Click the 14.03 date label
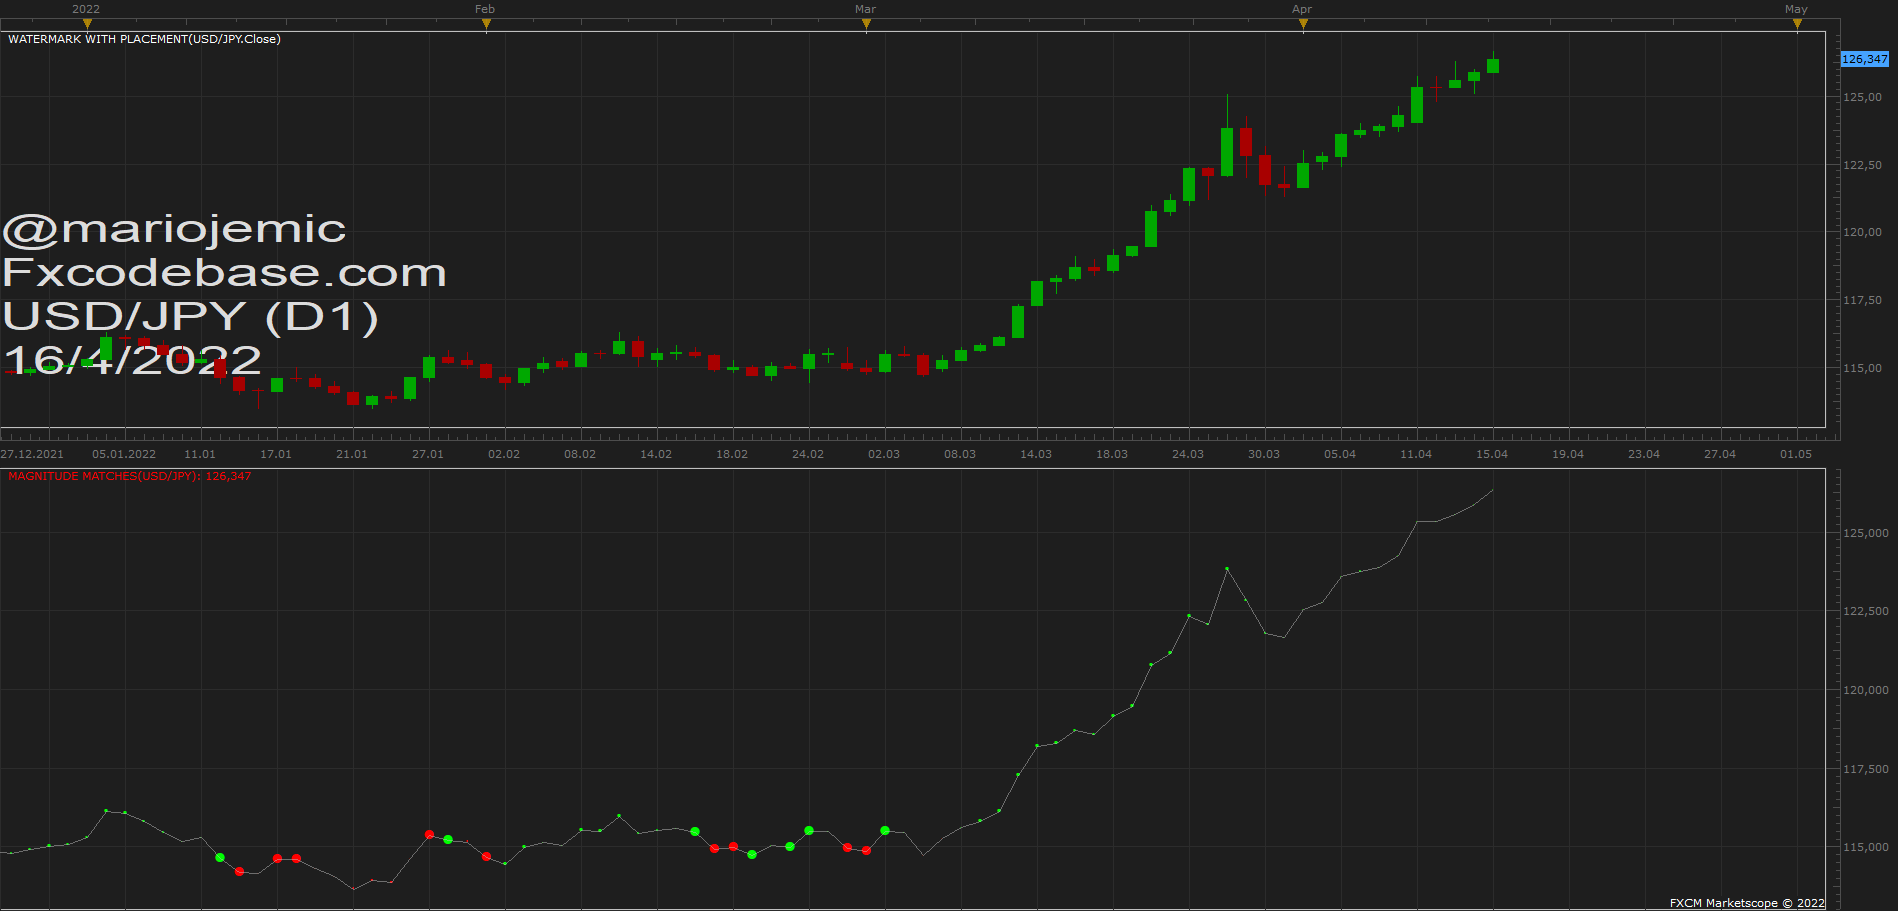The height and width of the screenshot is (911, 1898). coord(1036,454)
